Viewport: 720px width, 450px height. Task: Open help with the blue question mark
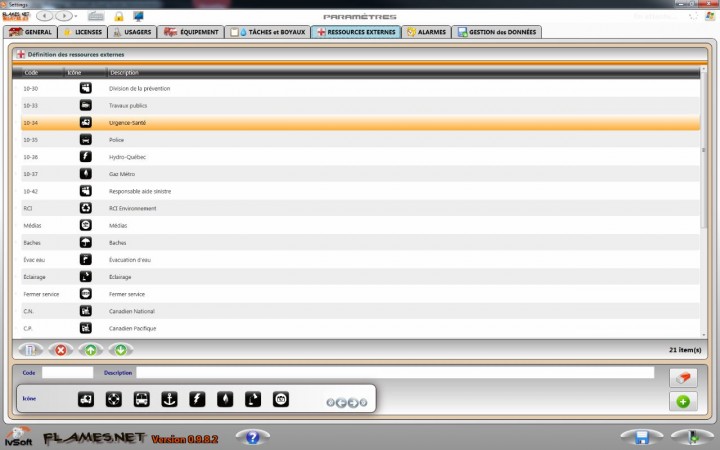tap(252, 437)
